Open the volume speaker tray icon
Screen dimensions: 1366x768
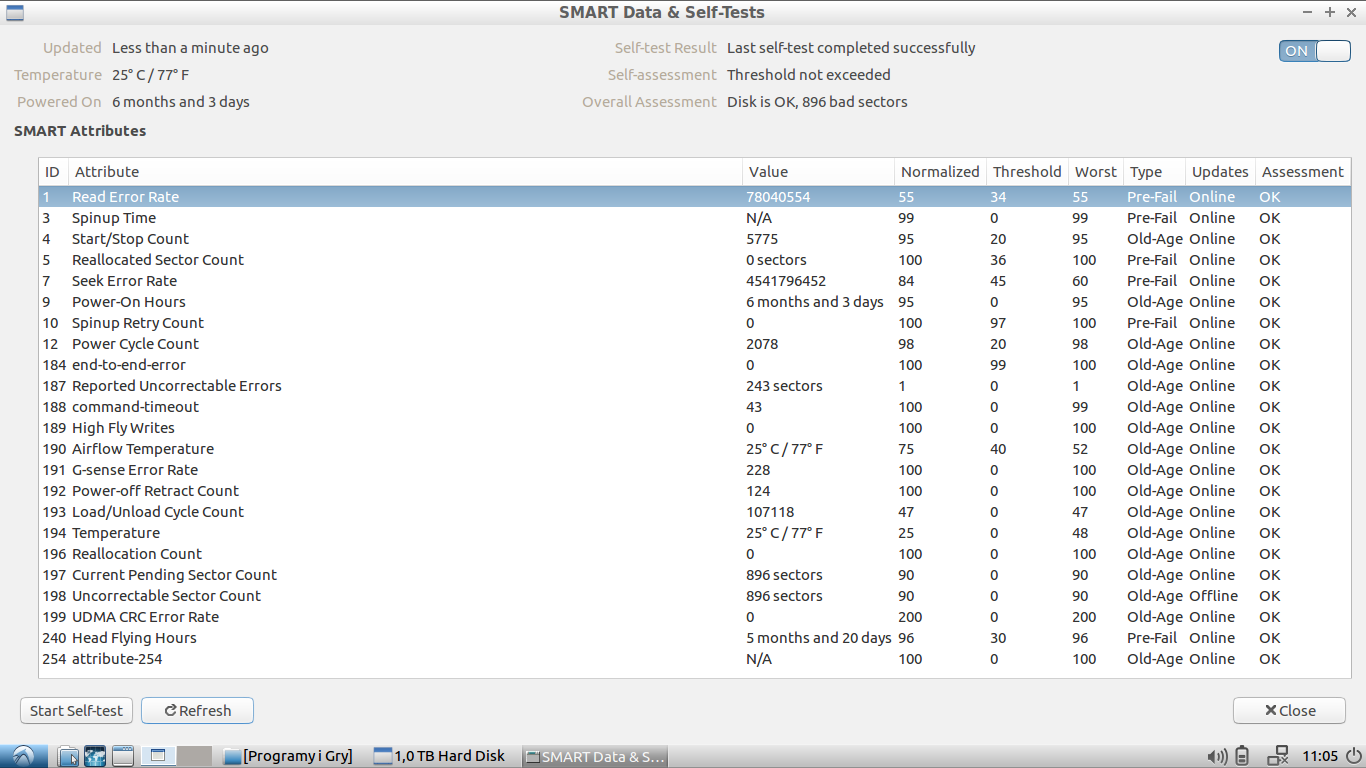[x=1216, y=756]
